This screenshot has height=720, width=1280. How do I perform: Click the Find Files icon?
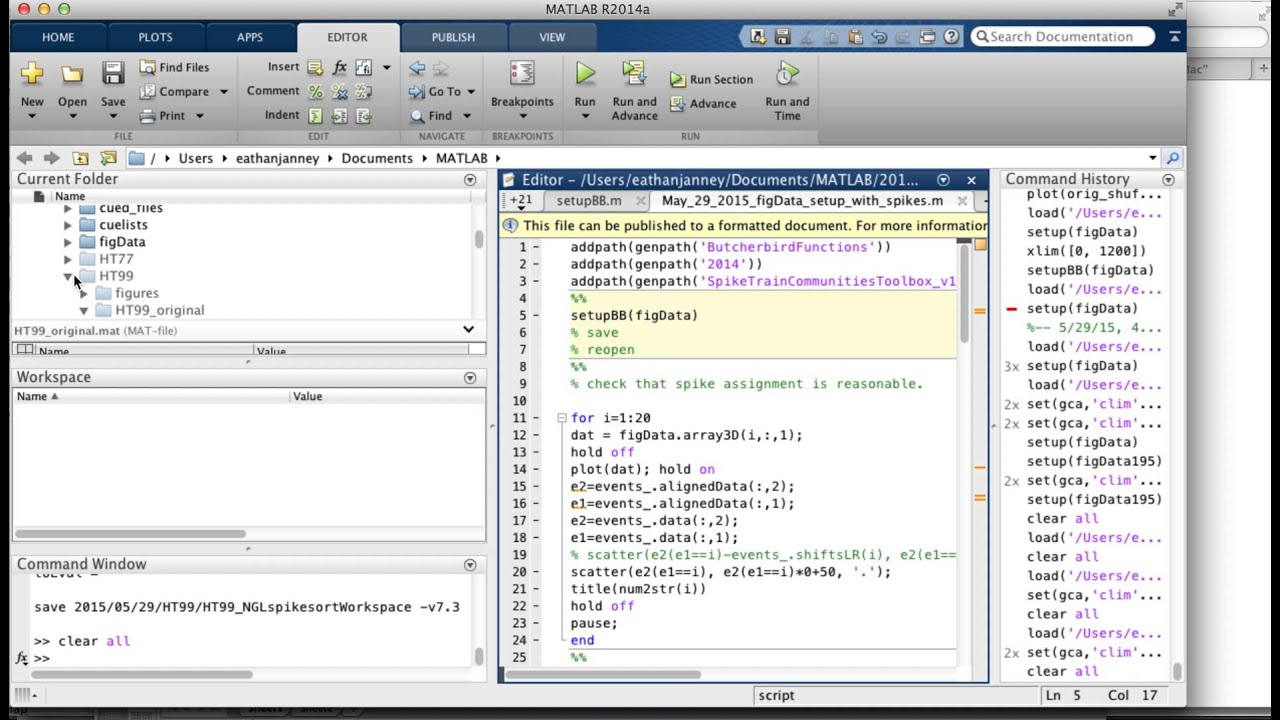(x=147, y=67)
